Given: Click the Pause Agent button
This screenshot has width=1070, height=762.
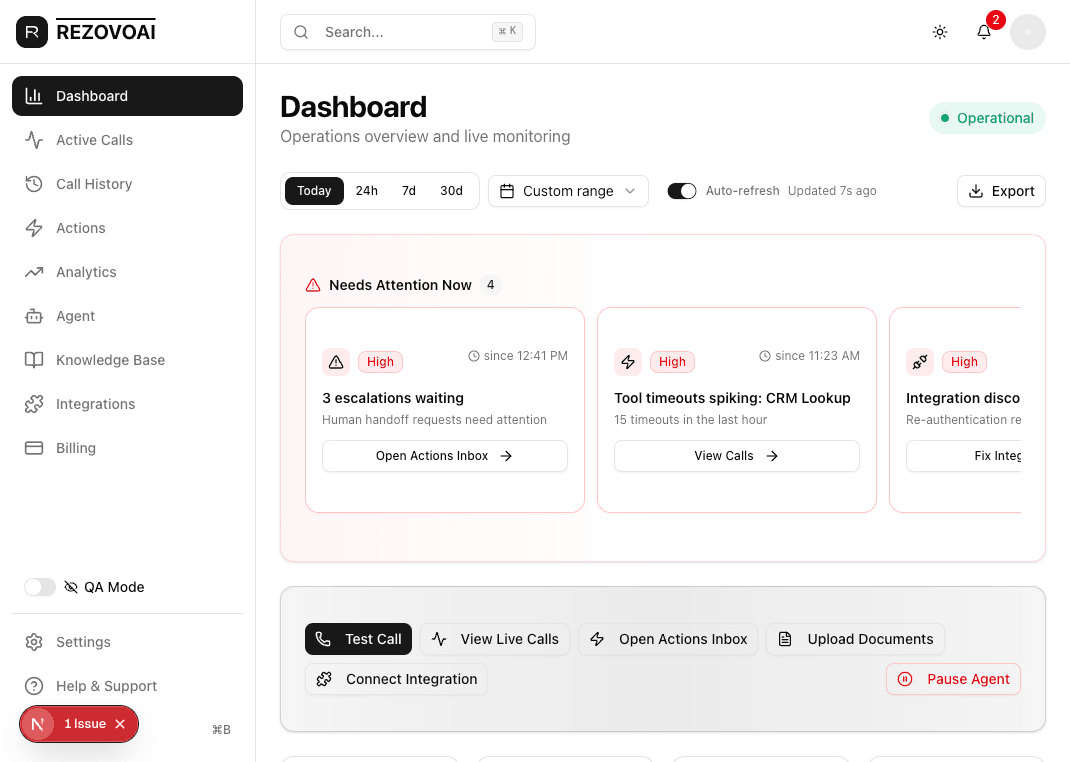Looking at the screenshot, I should pyautogui.click(x=953, y=679).
